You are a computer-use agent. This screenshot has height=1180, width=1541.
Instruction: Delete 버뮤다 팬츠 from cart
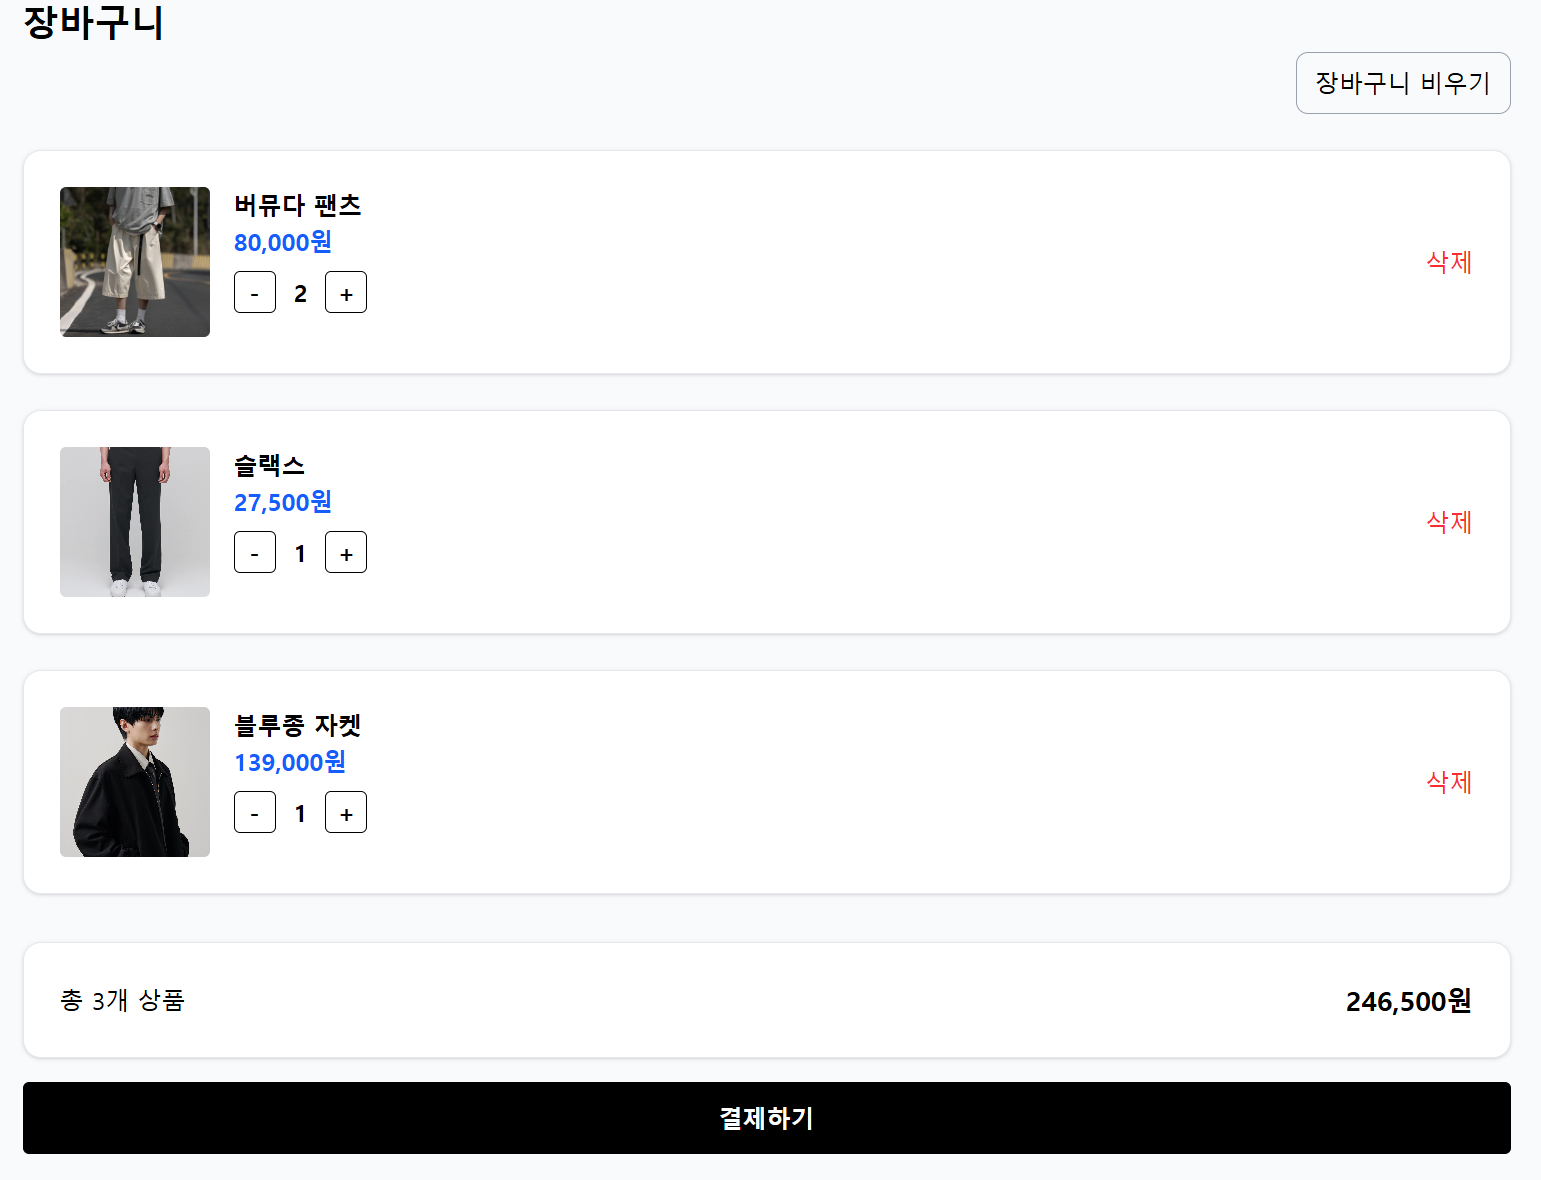point(1449,262)
